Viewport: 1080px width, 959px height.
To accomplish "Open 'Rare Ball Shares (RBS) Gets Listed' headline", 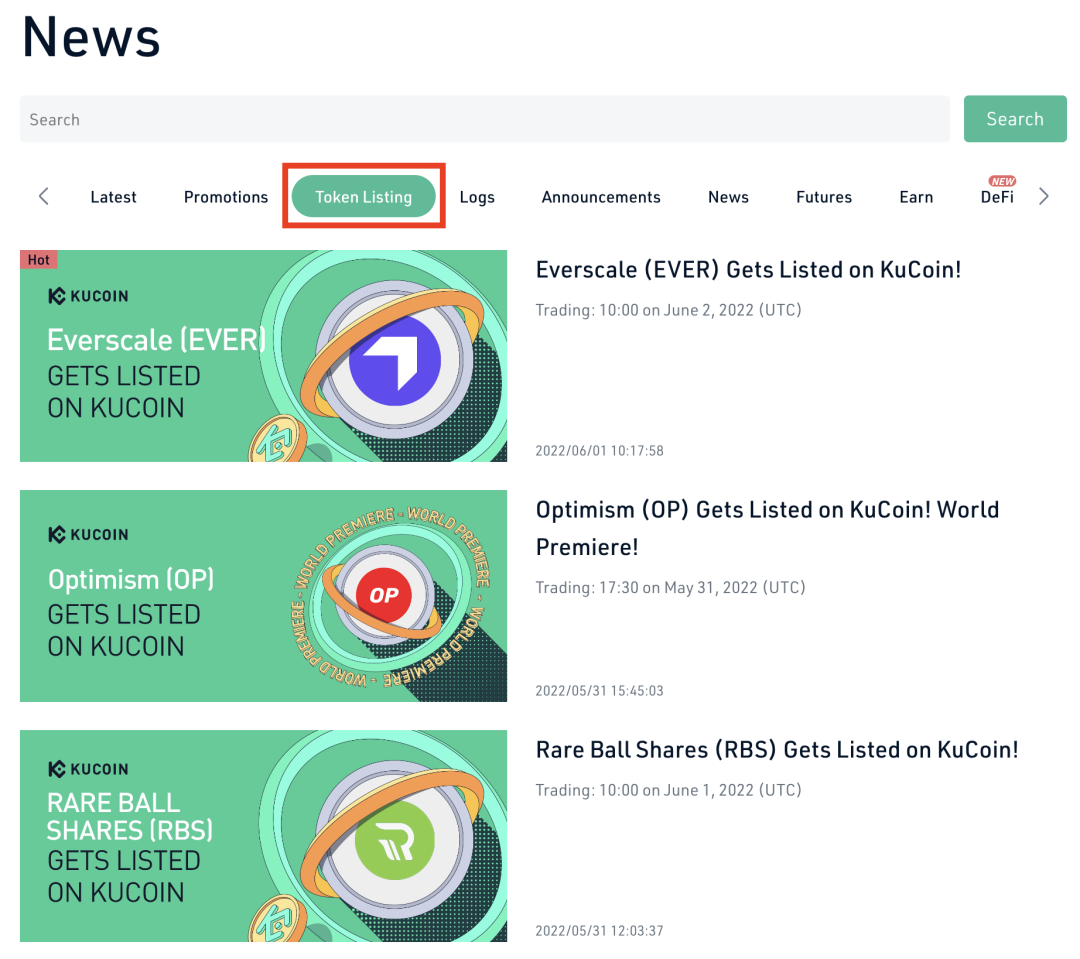I will click(777, 750).
